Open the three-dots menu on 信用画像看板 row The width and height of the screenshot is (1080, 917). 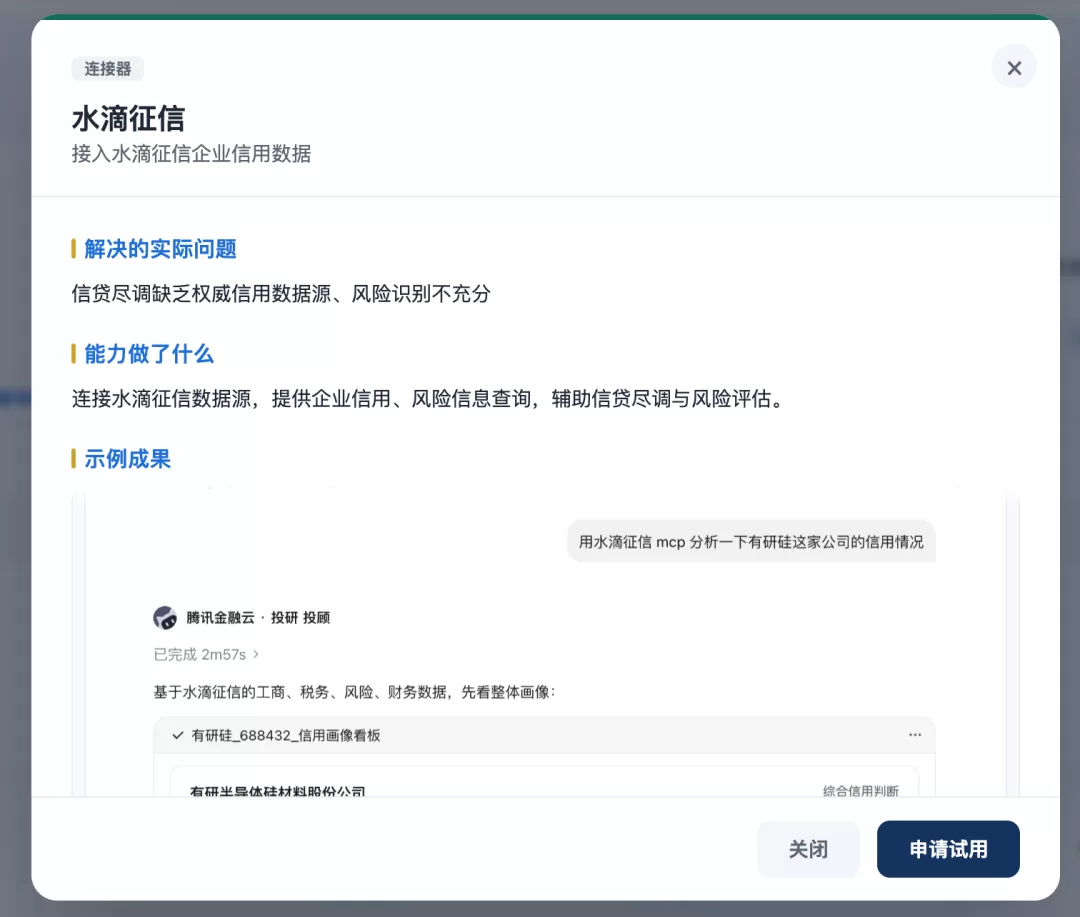pyautogui.click(x=915, y=734)
